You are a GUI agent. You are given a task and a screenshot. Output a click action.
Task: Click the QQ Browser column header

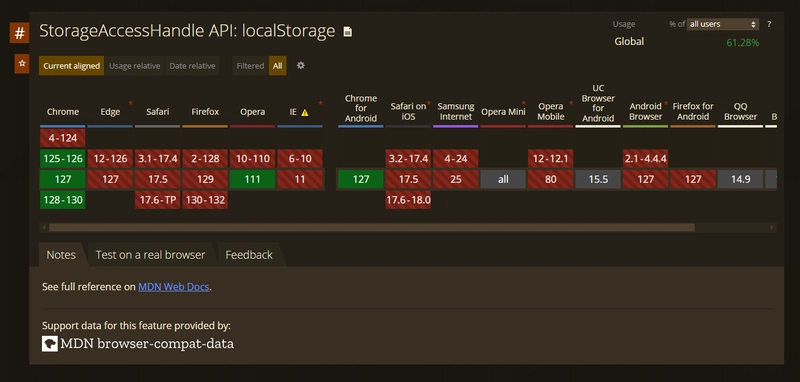(740, 111)
